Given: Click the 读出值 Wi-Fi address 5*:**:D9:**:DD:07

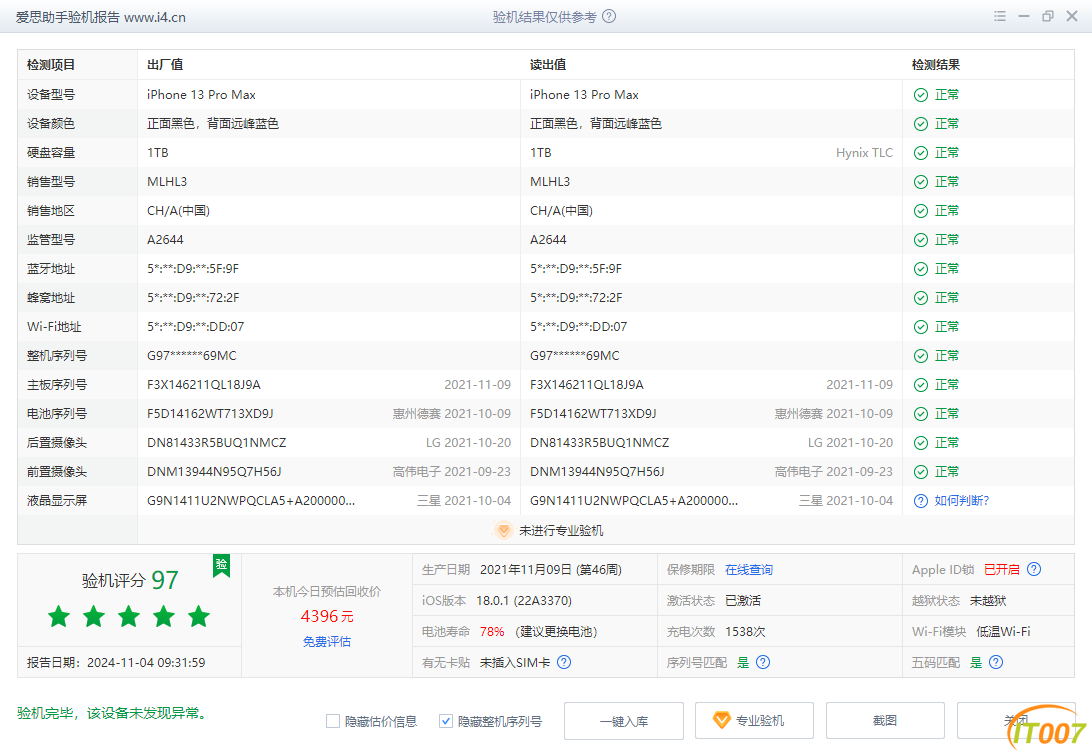Looking at the screenshot, I should point(579,326).
